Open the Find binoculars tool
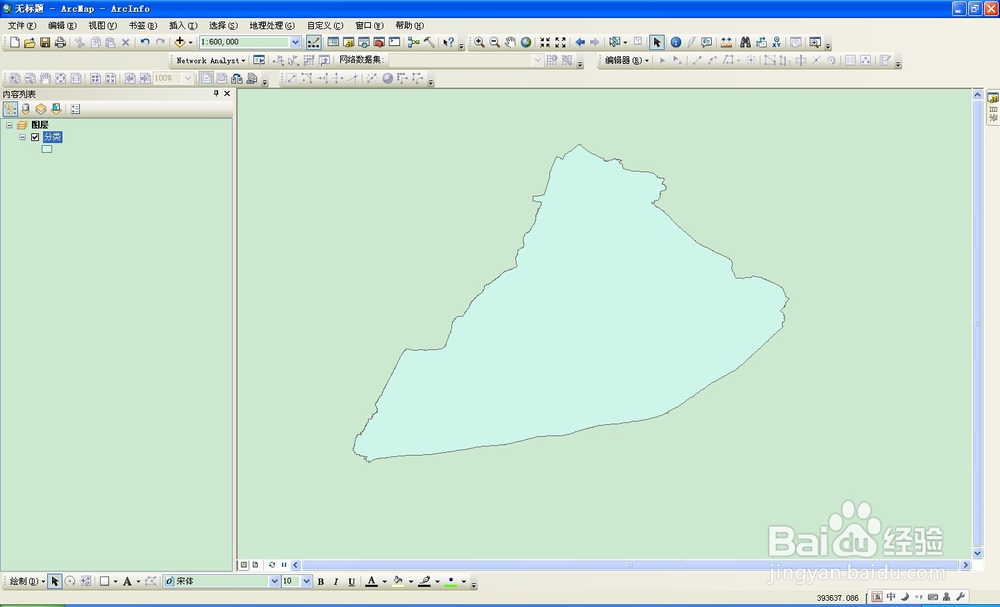Screen dimensions: 1000x607 coord(745,42)
